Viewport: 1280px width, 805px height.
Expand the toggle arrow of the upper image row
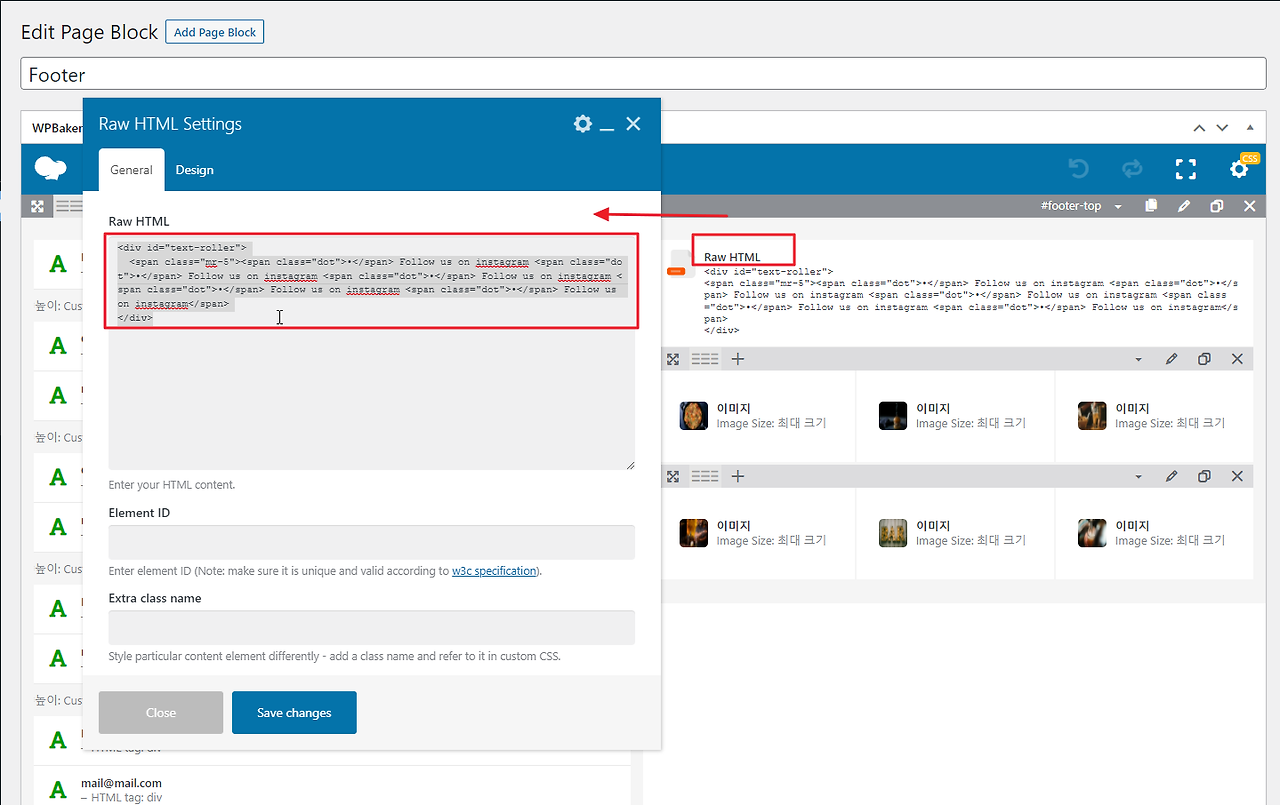click(x=1138, y=360)
